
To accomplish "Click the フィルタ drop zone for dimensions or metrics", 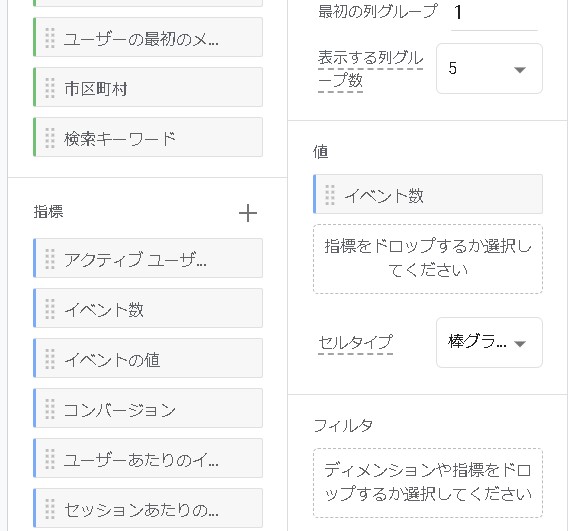I will coord(428,483).
